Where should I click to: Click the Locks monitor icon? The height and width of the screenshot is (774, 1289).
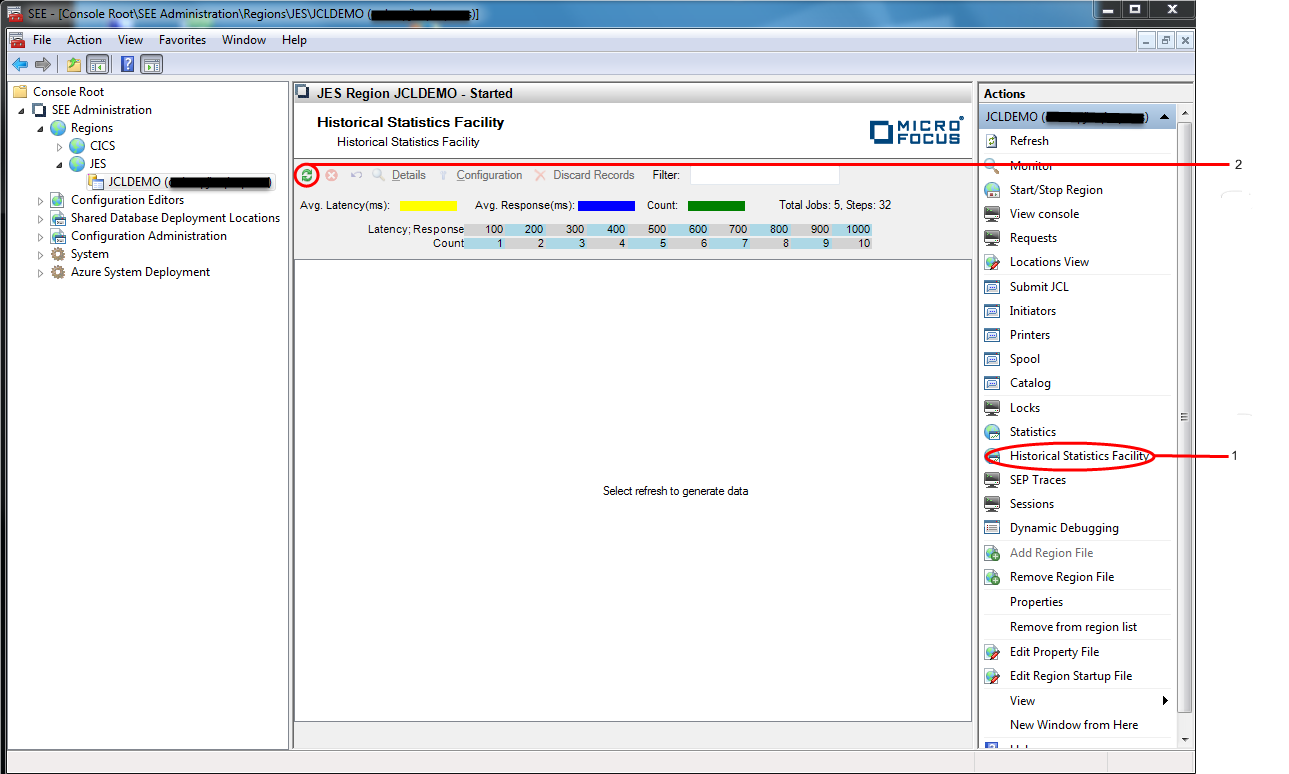(992, 408)
